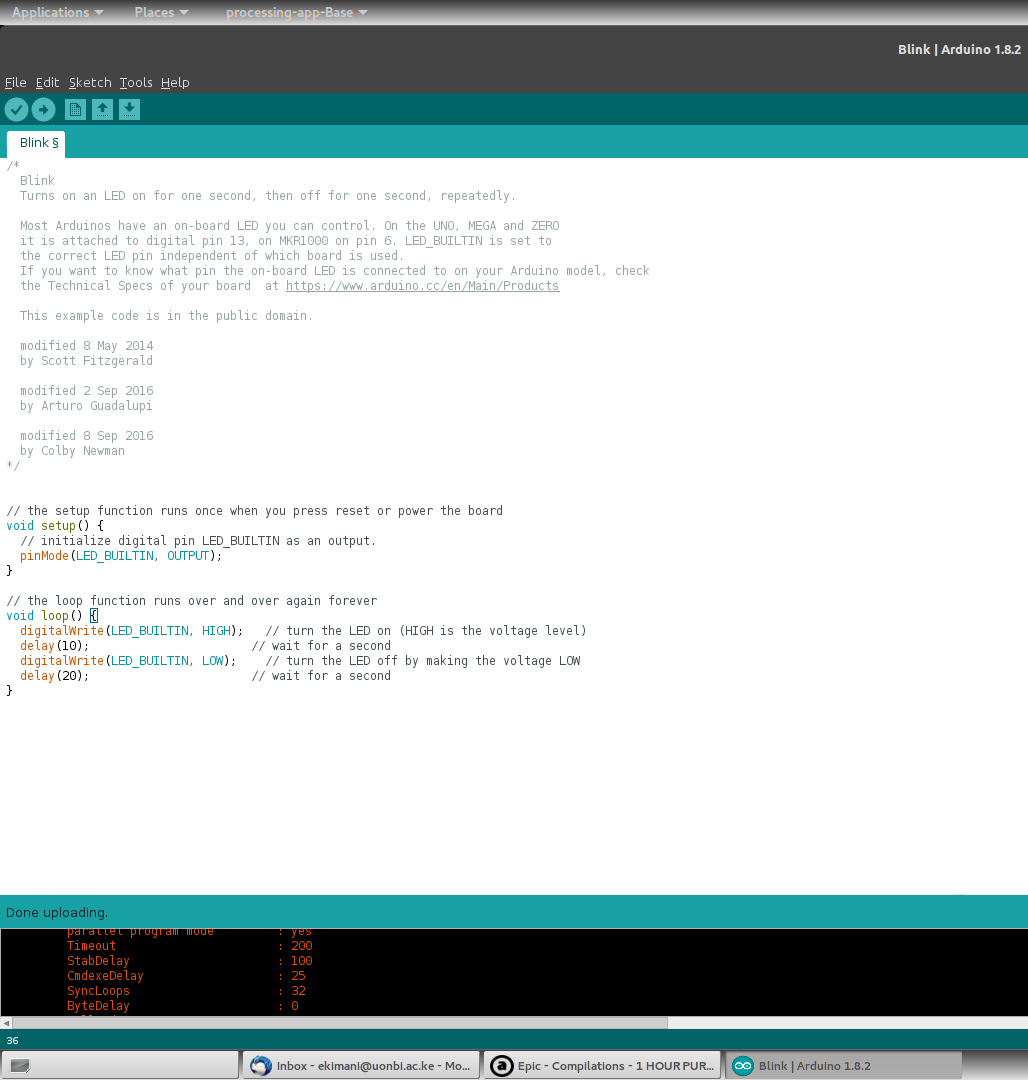Click the title 'Blink | Arduino 1.8.2'
The image size is (1028, 1080).
pyautogui.click(x=959, y=50)
